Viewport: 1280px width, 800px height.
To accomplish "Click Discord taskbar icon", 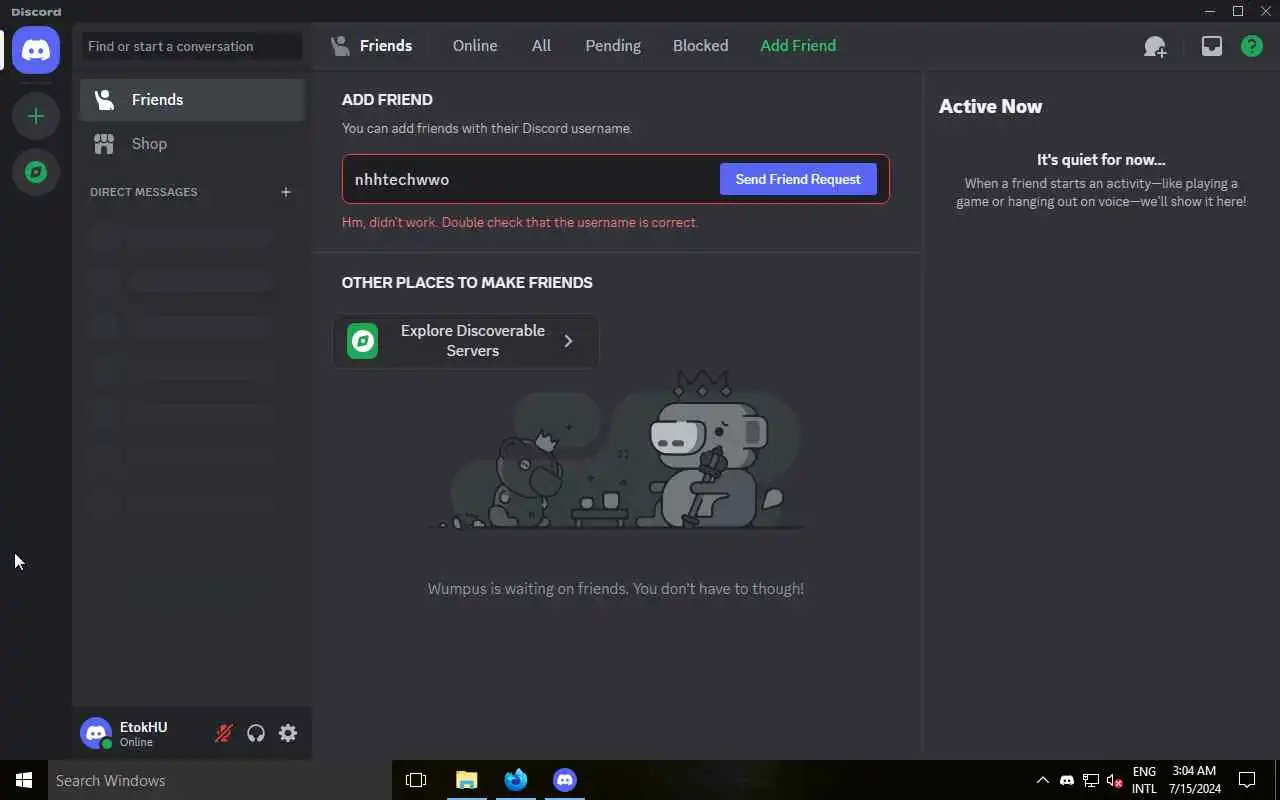I will tap(565, 780).
